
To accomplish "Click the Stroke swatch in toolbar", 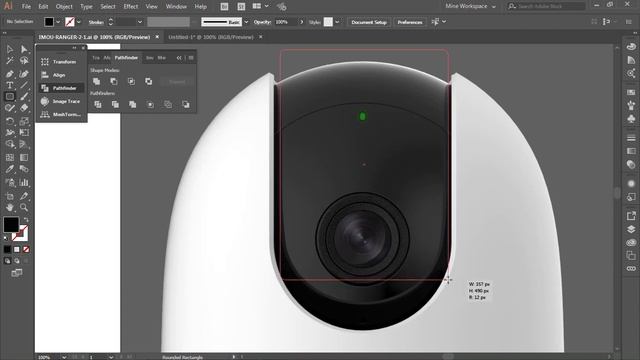I will [x=20, y=233].
